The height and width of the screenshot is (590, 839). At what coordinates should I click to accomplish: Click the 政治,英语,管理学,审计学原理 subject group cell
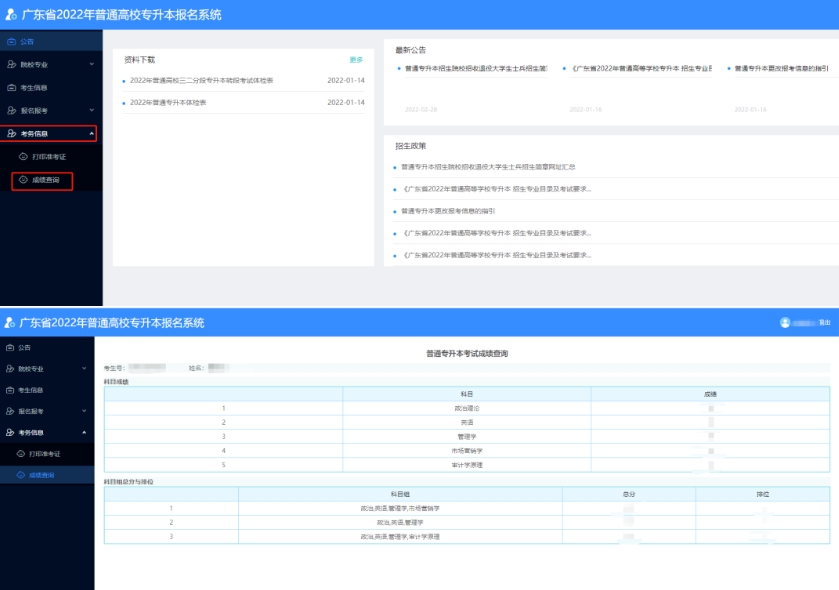tap(400, 537)
